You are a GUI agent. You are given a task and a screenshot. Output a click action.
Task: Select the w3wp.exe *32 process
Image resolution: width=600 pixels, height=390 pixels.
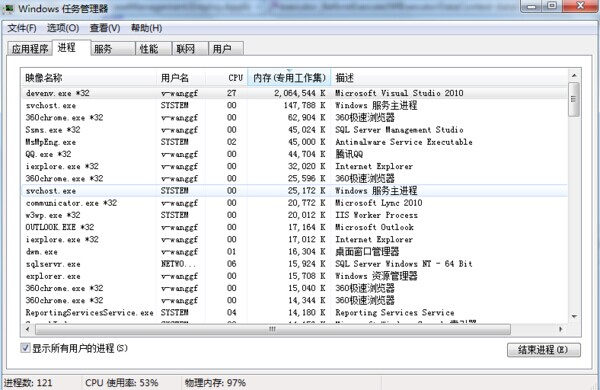[x=295, y=215]
